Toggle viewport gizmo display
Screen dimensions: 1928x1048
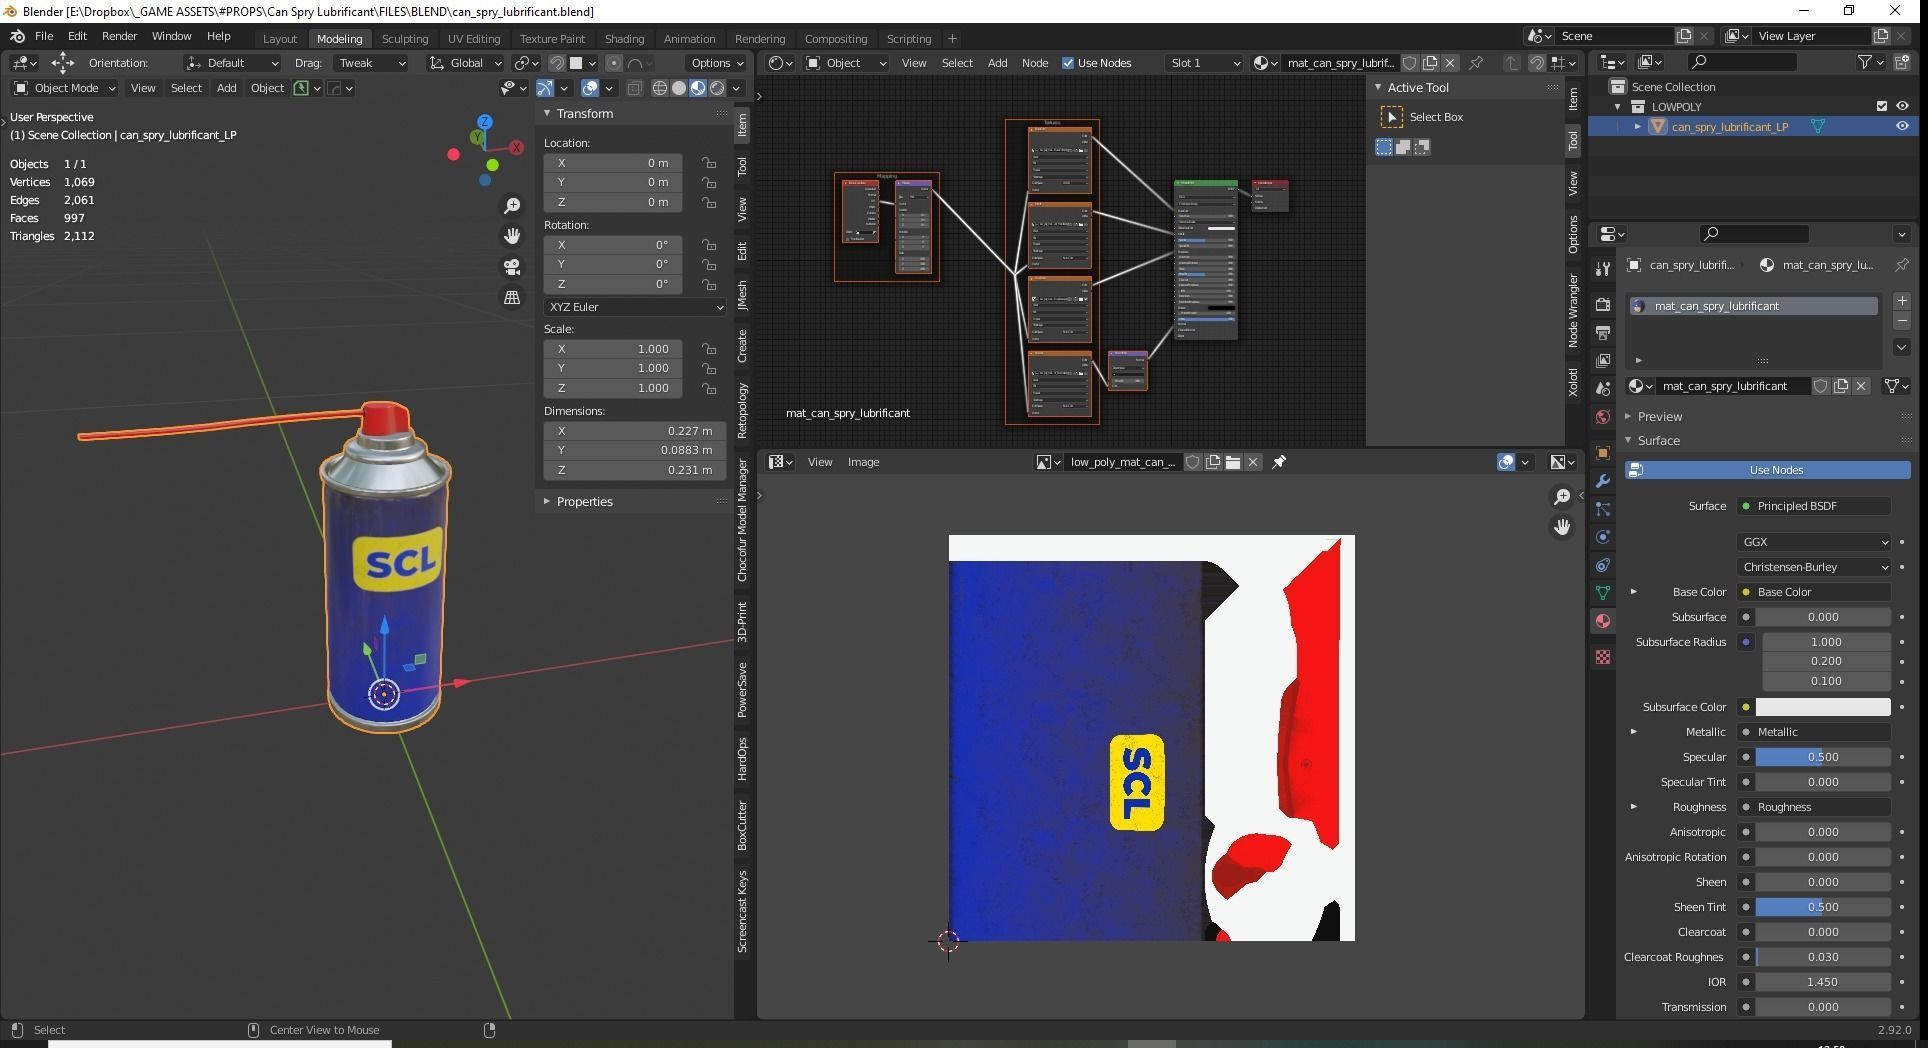545,88
